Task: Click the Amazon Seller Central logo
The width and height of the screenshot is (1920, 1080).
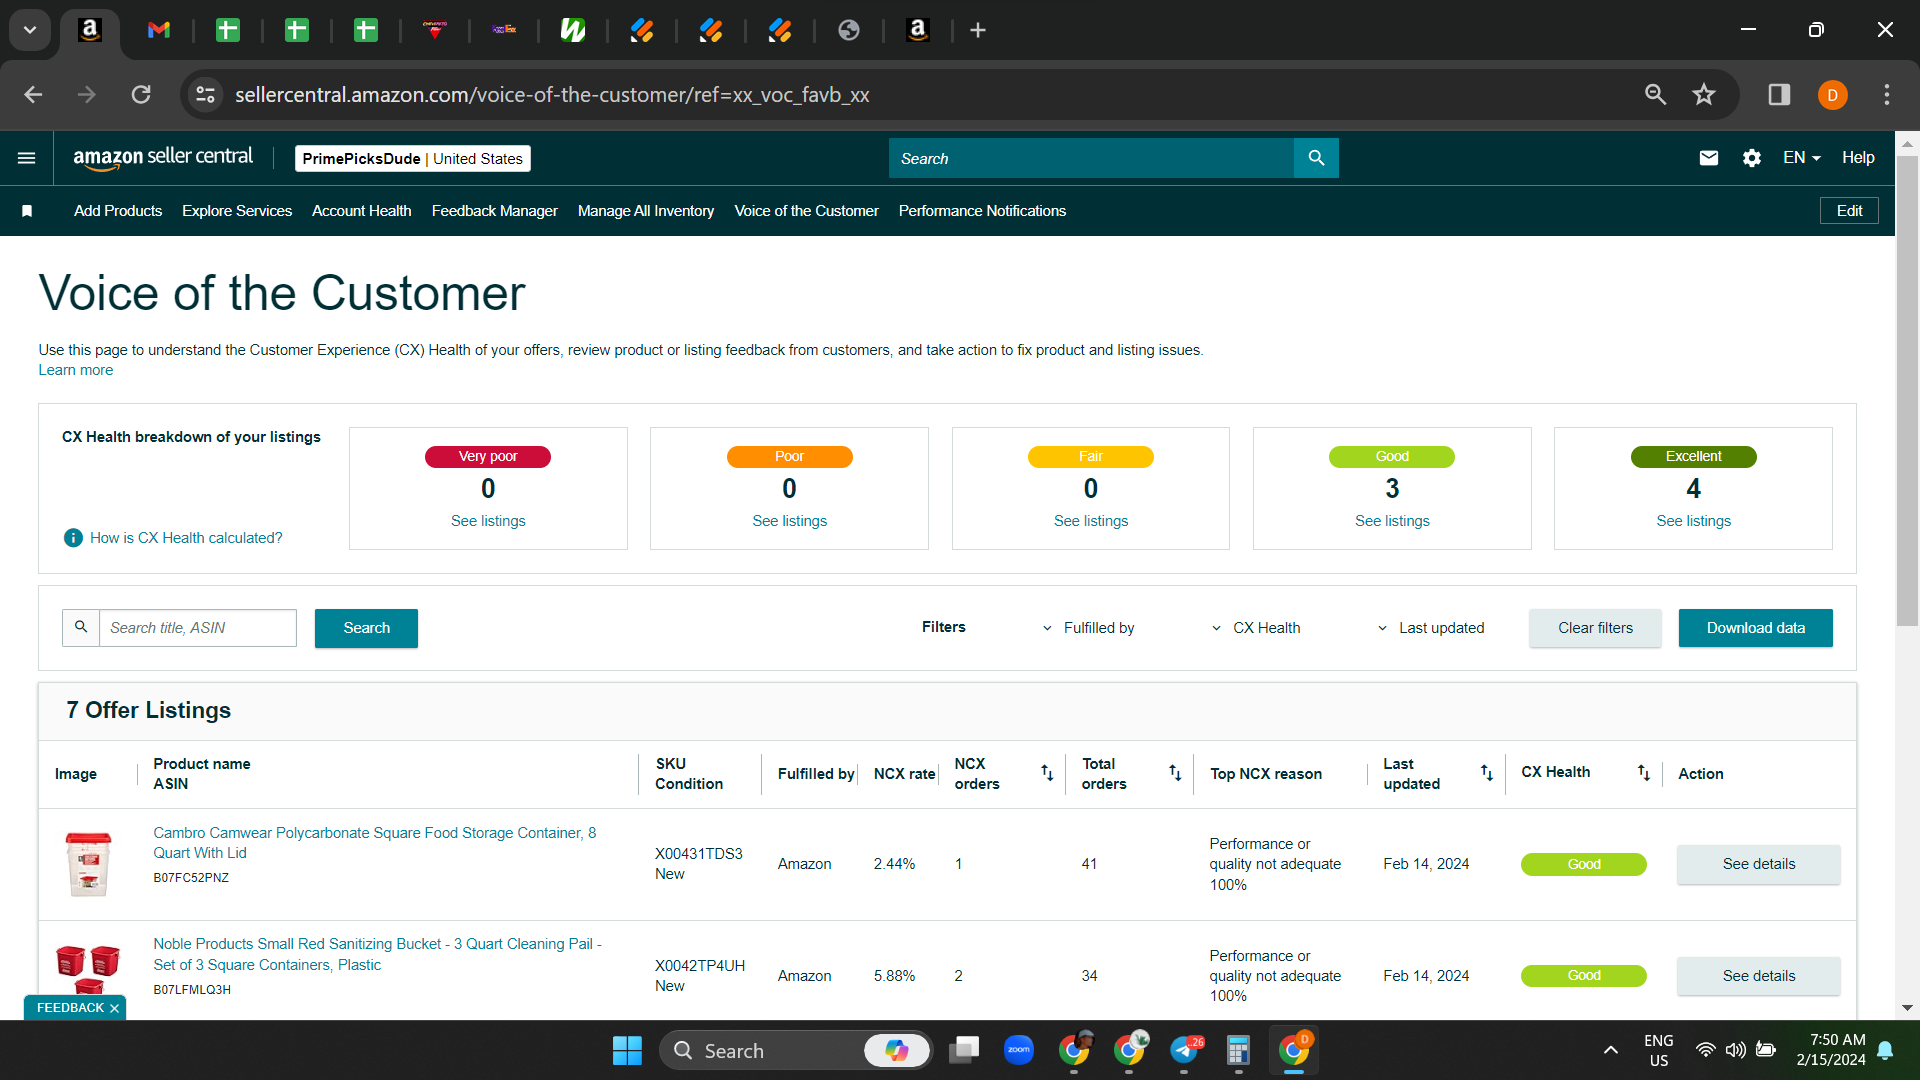Action: pyautogui.click(x=163, y=158)
